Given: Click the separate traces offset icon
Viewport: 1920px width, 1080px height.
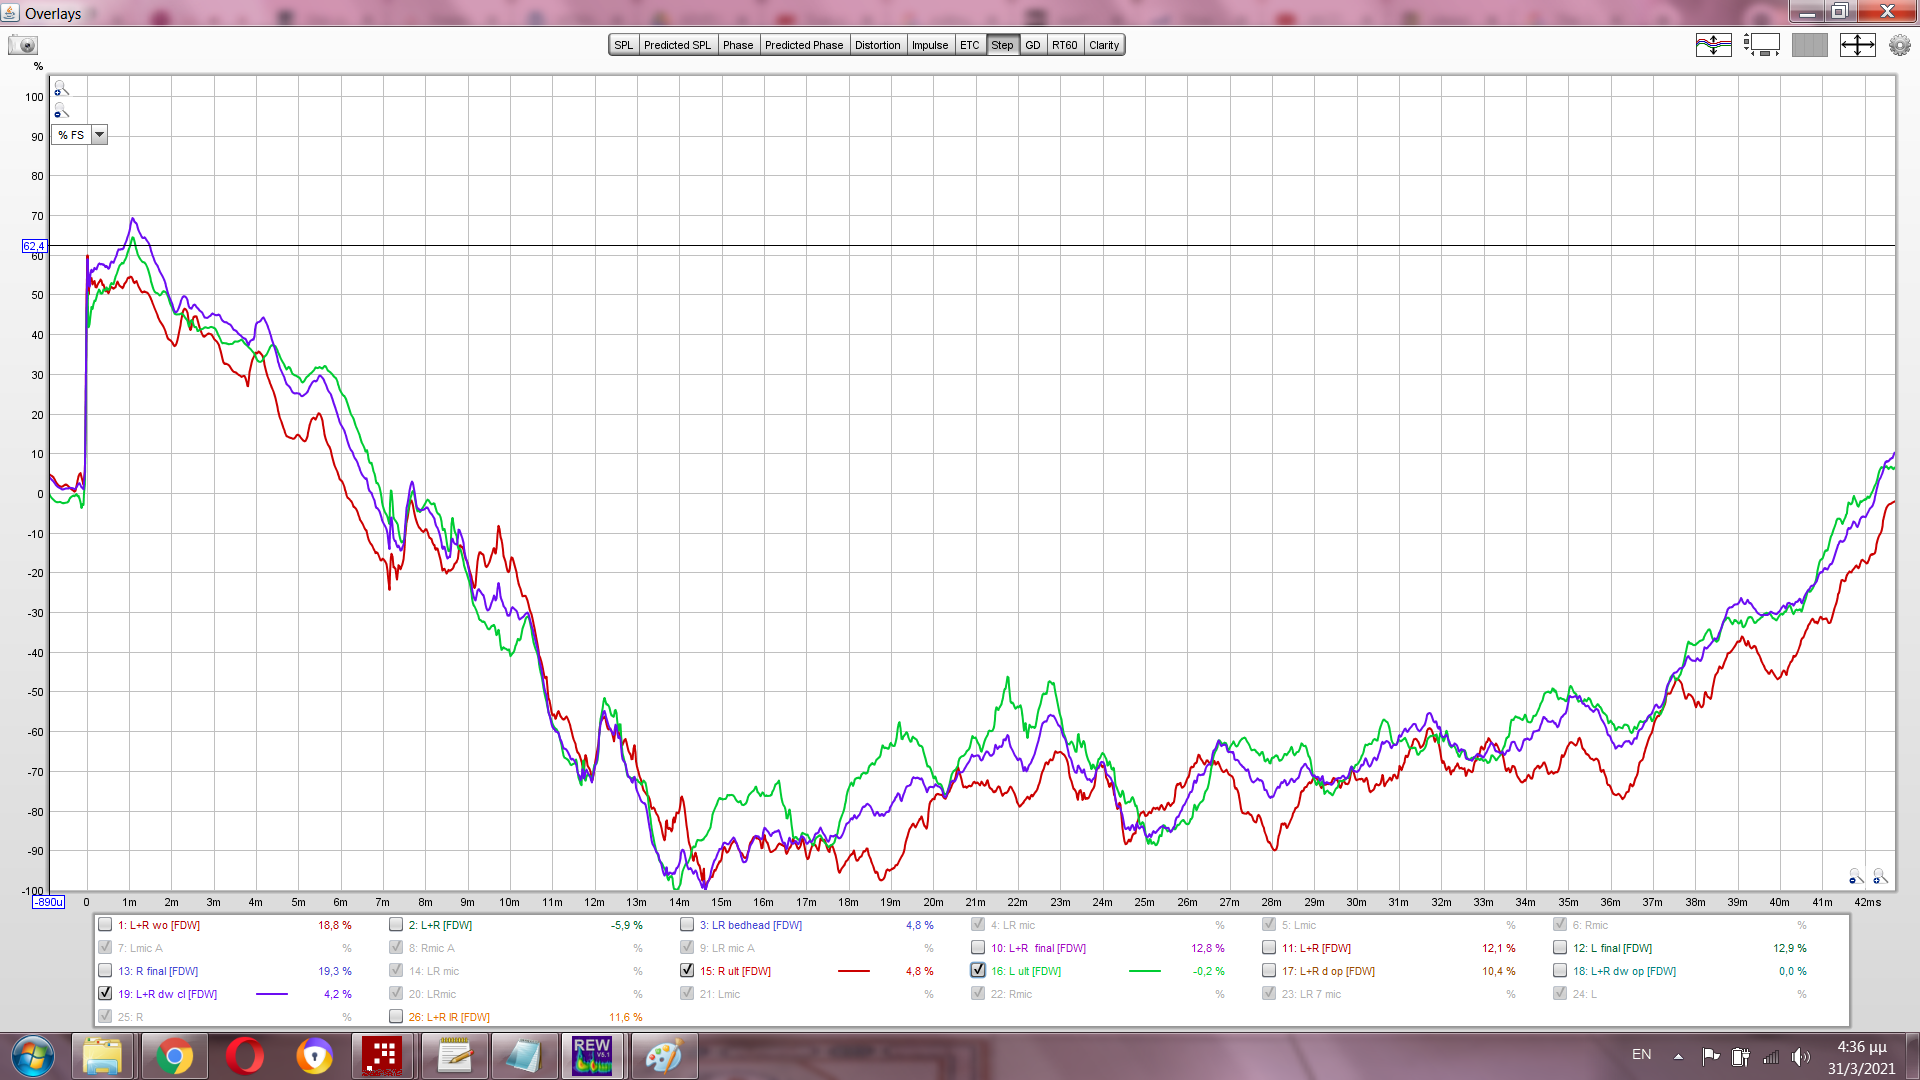Looking at the screenshot, I should tap(1713, 45).
